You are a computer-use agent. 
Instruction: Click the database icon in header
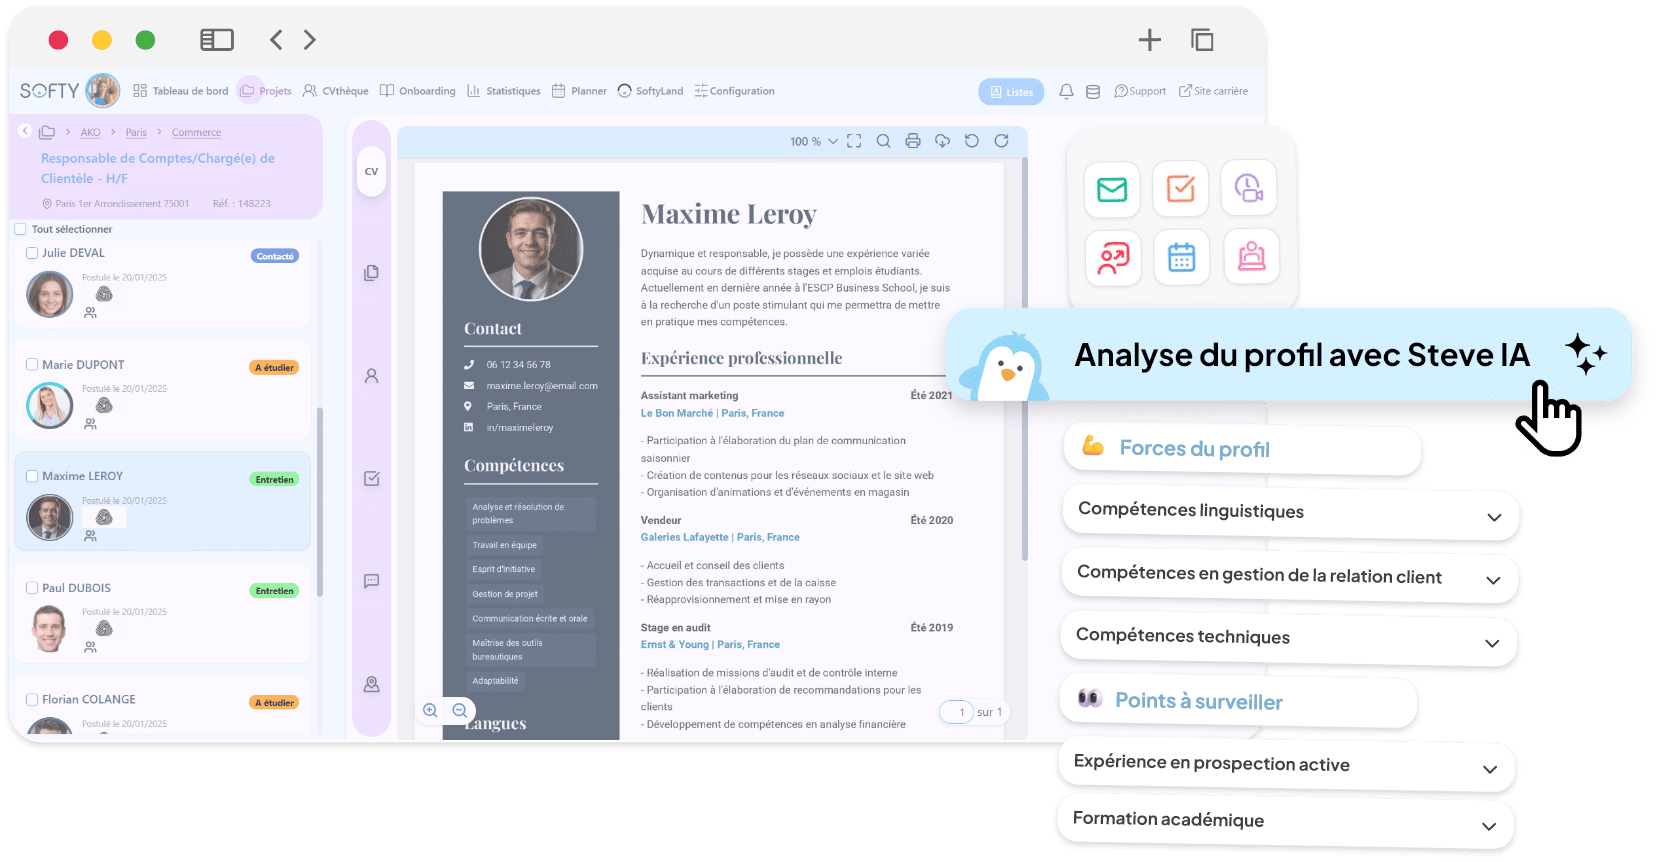click(1093, 91)
